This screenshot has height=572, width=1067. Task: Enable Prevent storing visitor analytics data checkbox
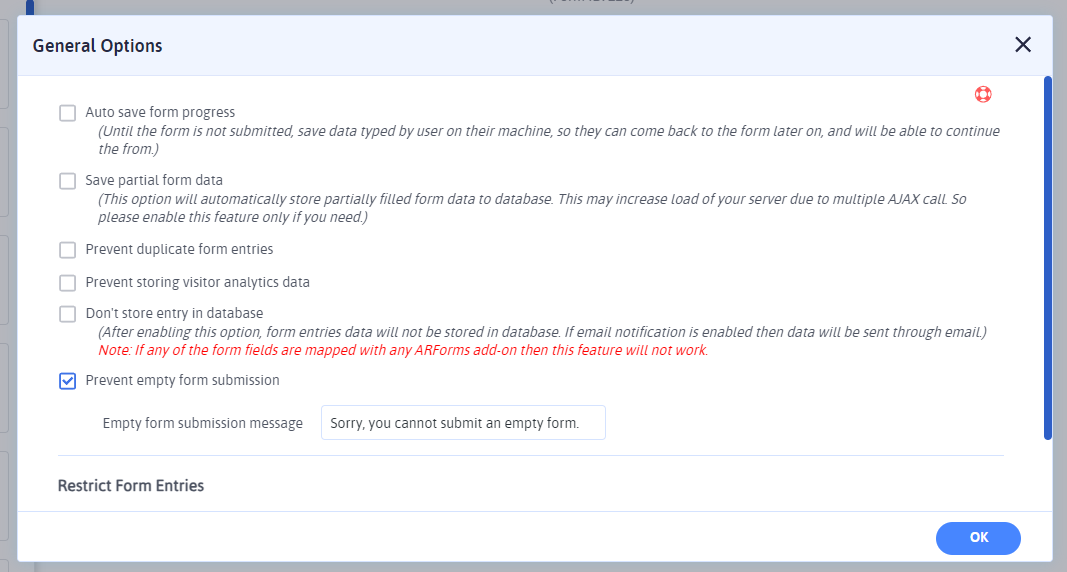pyautogui.click(x=68, y=283)
